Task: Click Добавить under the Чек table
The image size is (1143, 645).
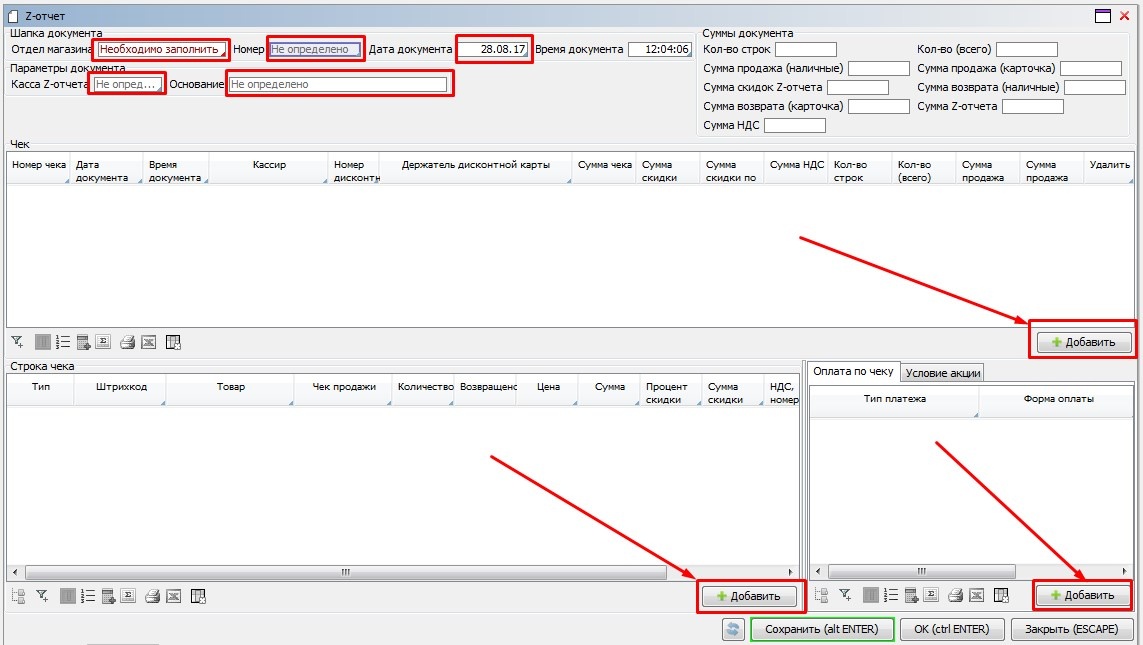Action: (x=1083, y=342)
